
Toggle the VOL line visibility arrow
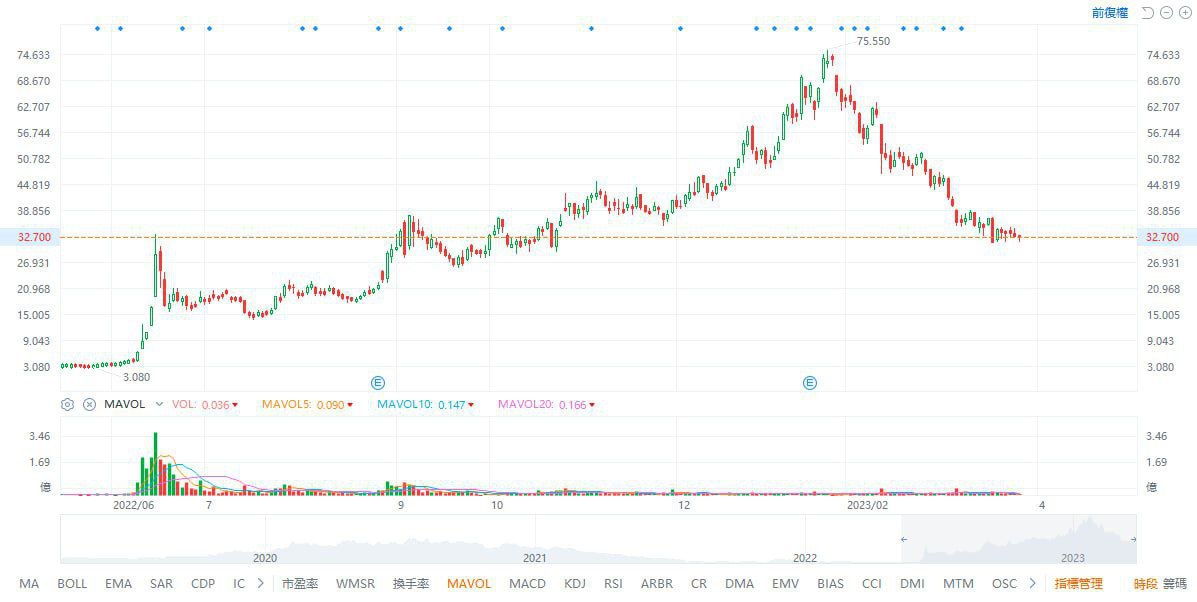(x=235, y=405)
